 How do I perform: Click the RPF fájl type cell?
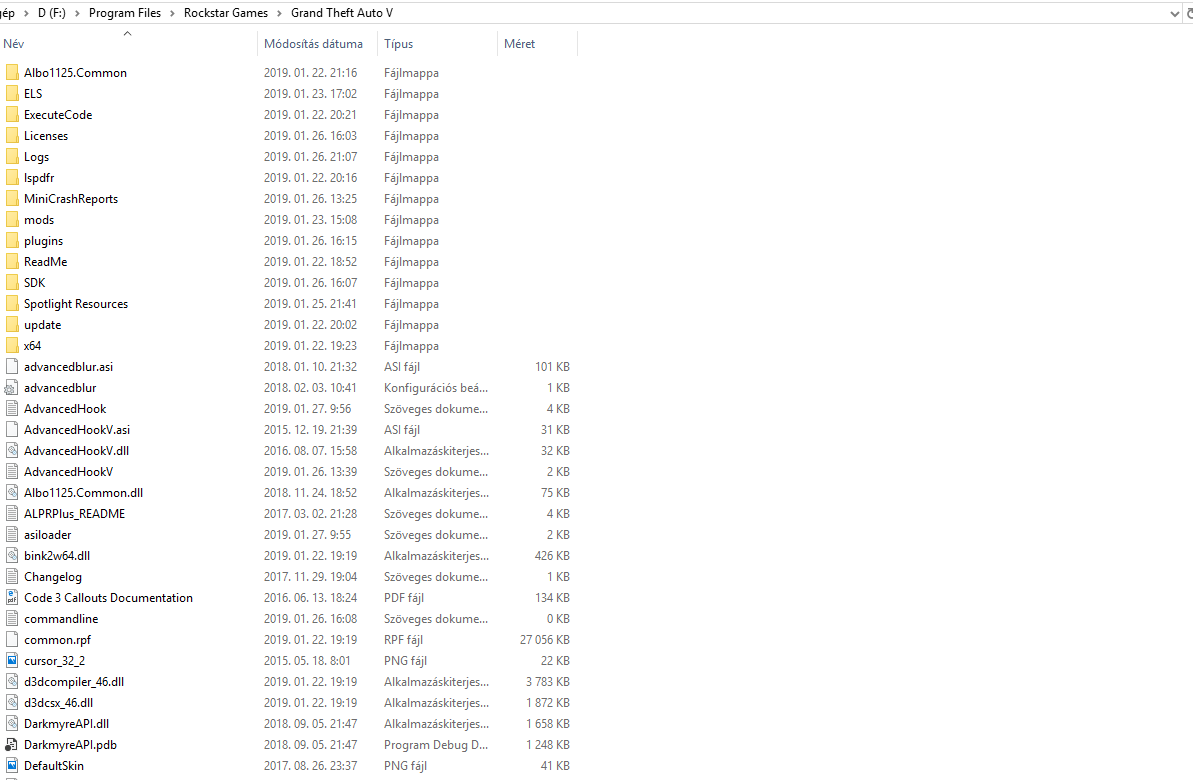coord(403,640)
